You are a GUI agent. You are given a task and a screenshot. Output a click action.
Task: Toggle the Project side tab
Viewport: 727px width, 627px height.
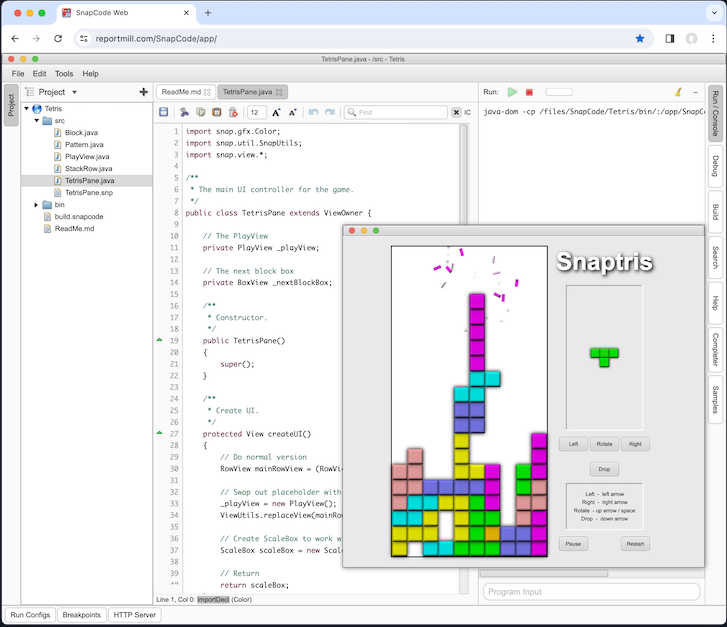pyautogui.click(x=11, y=105)
